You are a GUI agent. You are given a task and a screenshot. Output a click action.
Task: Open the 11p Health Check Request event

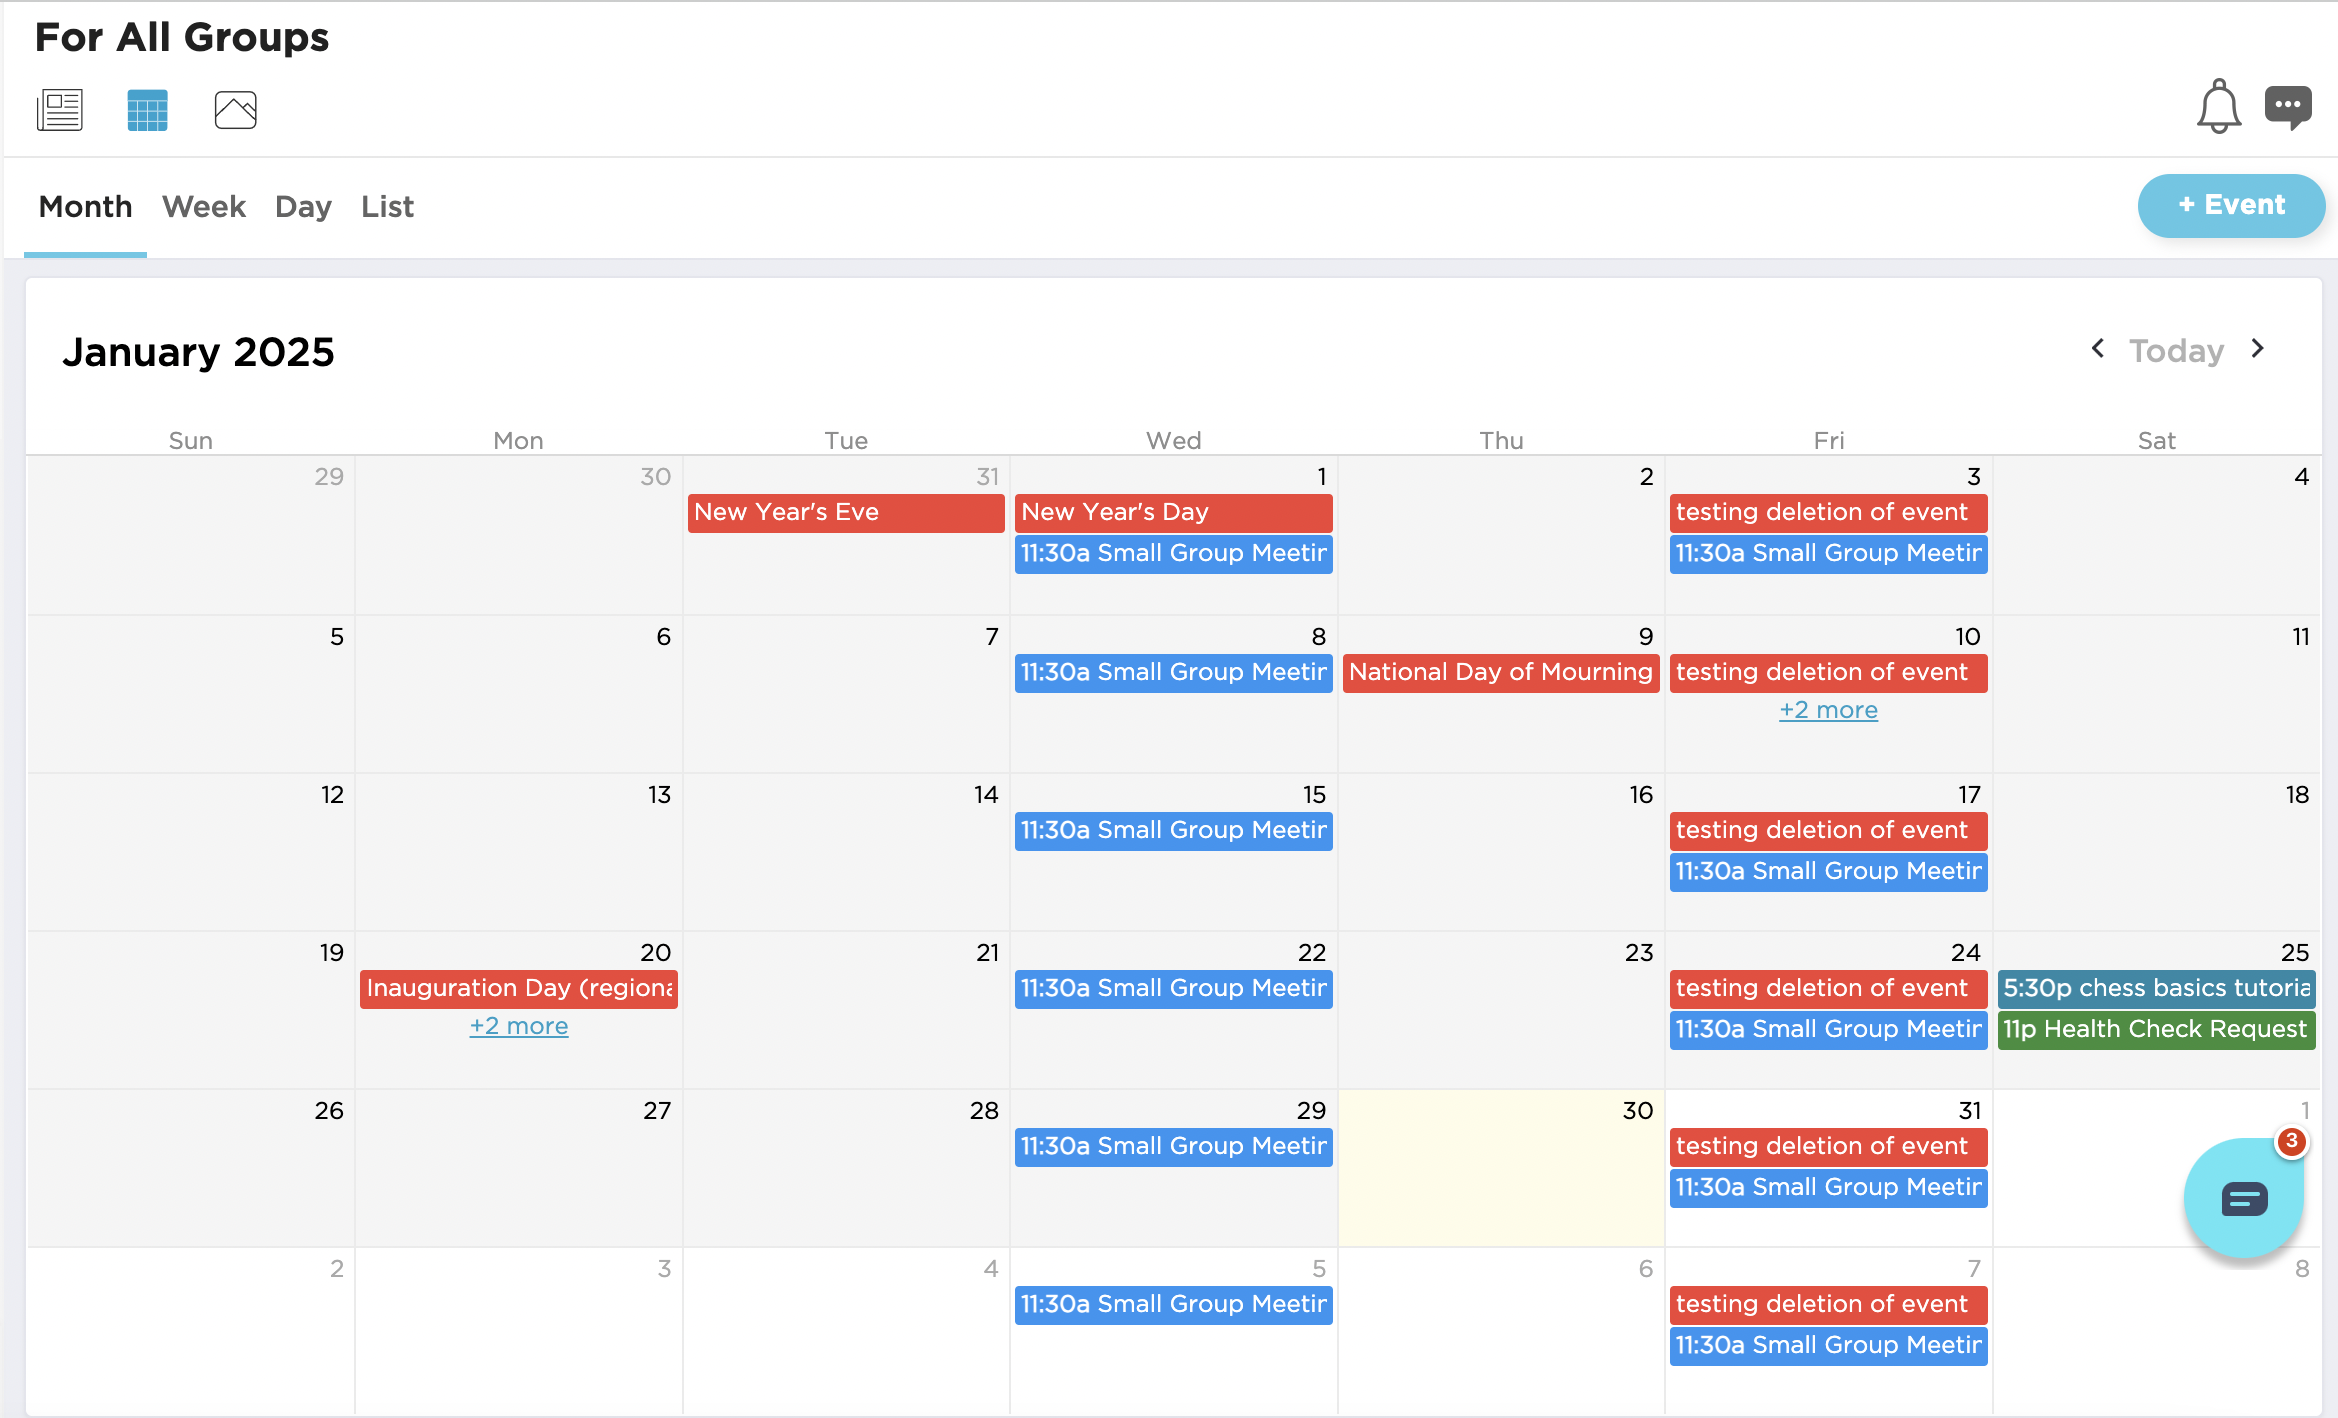[x=2156, y=1029]
